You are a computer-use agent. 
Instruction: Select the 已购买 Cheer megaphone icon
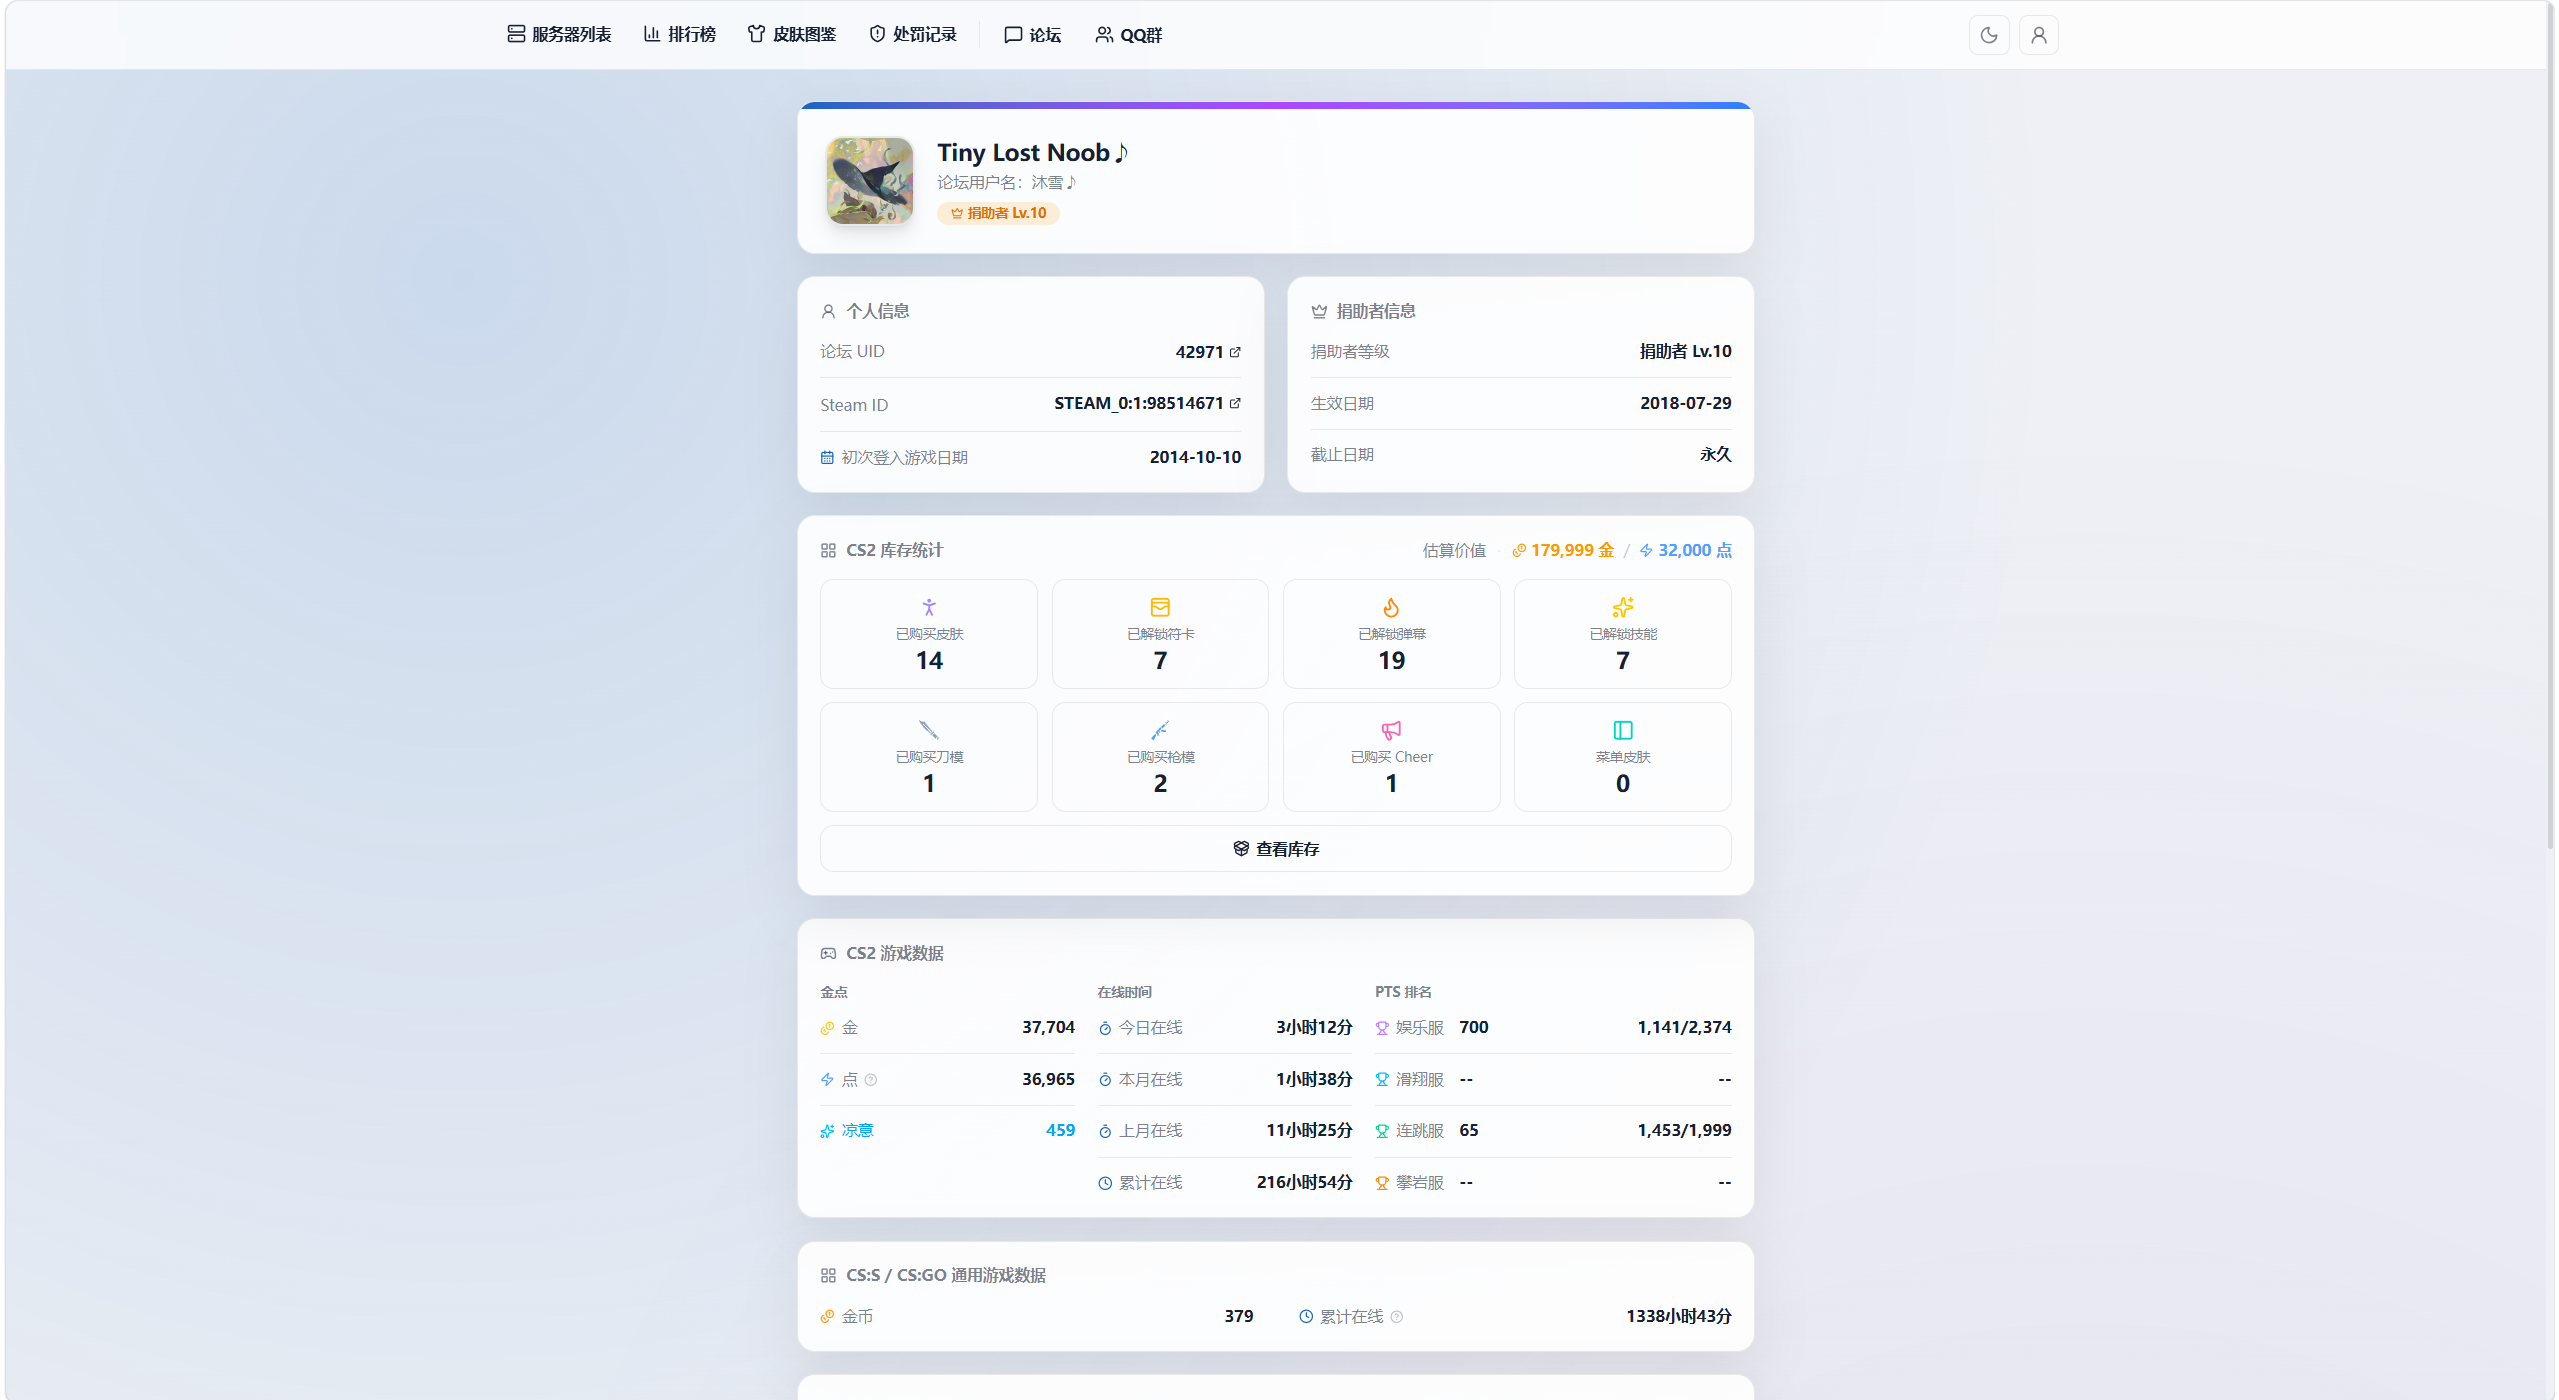(x=1391, y=730)
